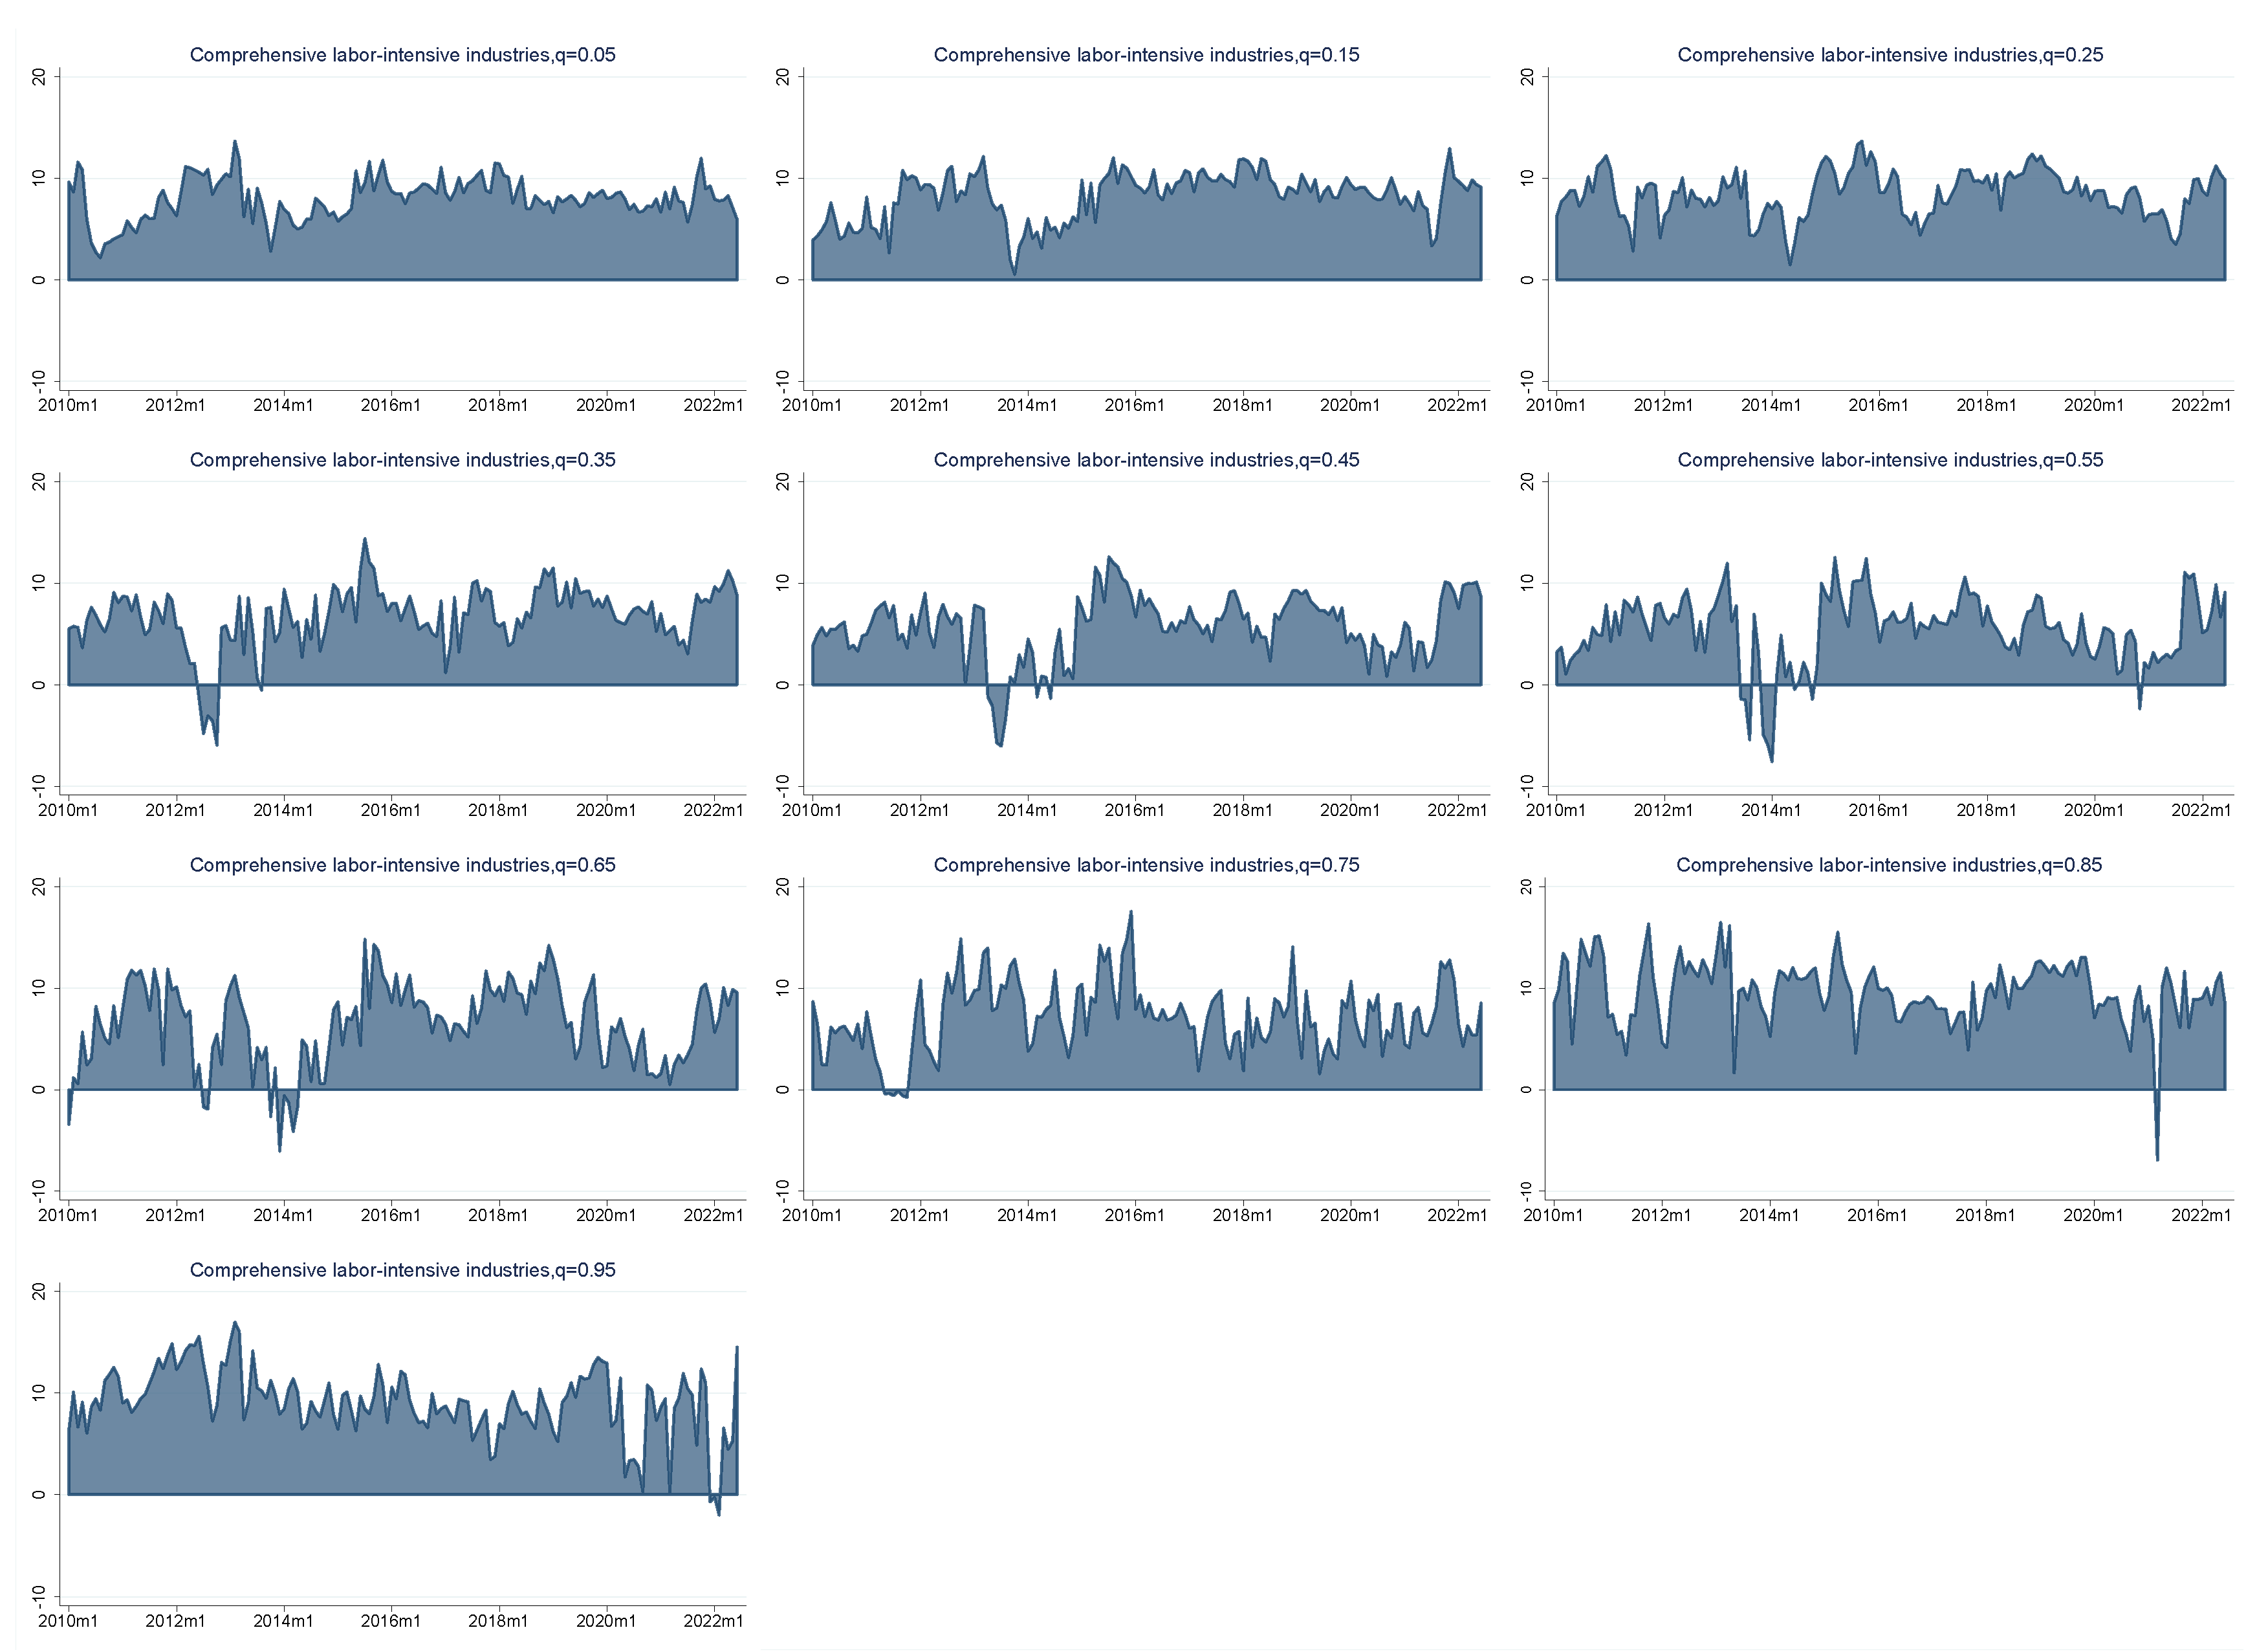Click 2022m1 axis label in q=0.55 chart

[2201, 810]
